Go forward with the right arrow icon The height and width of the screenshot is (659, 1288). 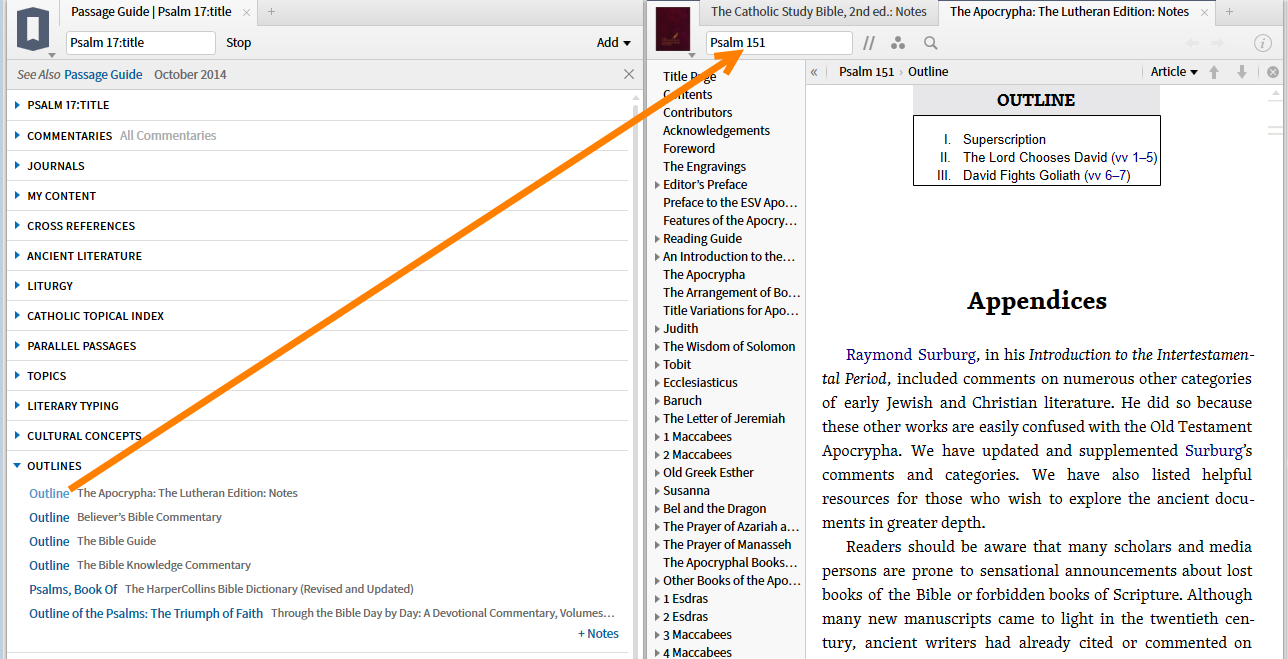pos(1217,43)
